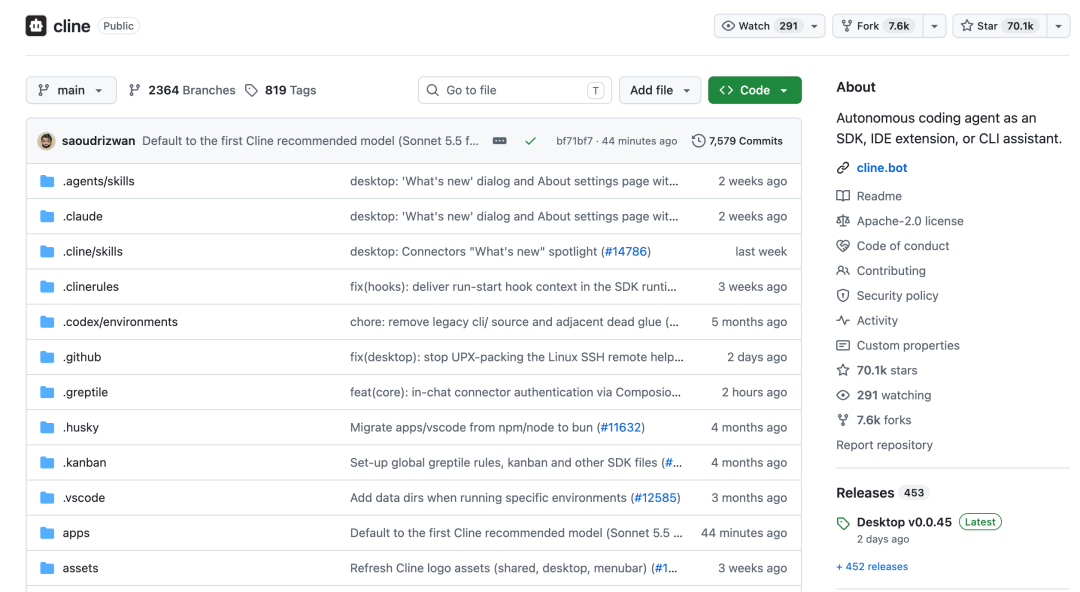
Task: Open the .cline/skills folder
Action: [92, 252]
